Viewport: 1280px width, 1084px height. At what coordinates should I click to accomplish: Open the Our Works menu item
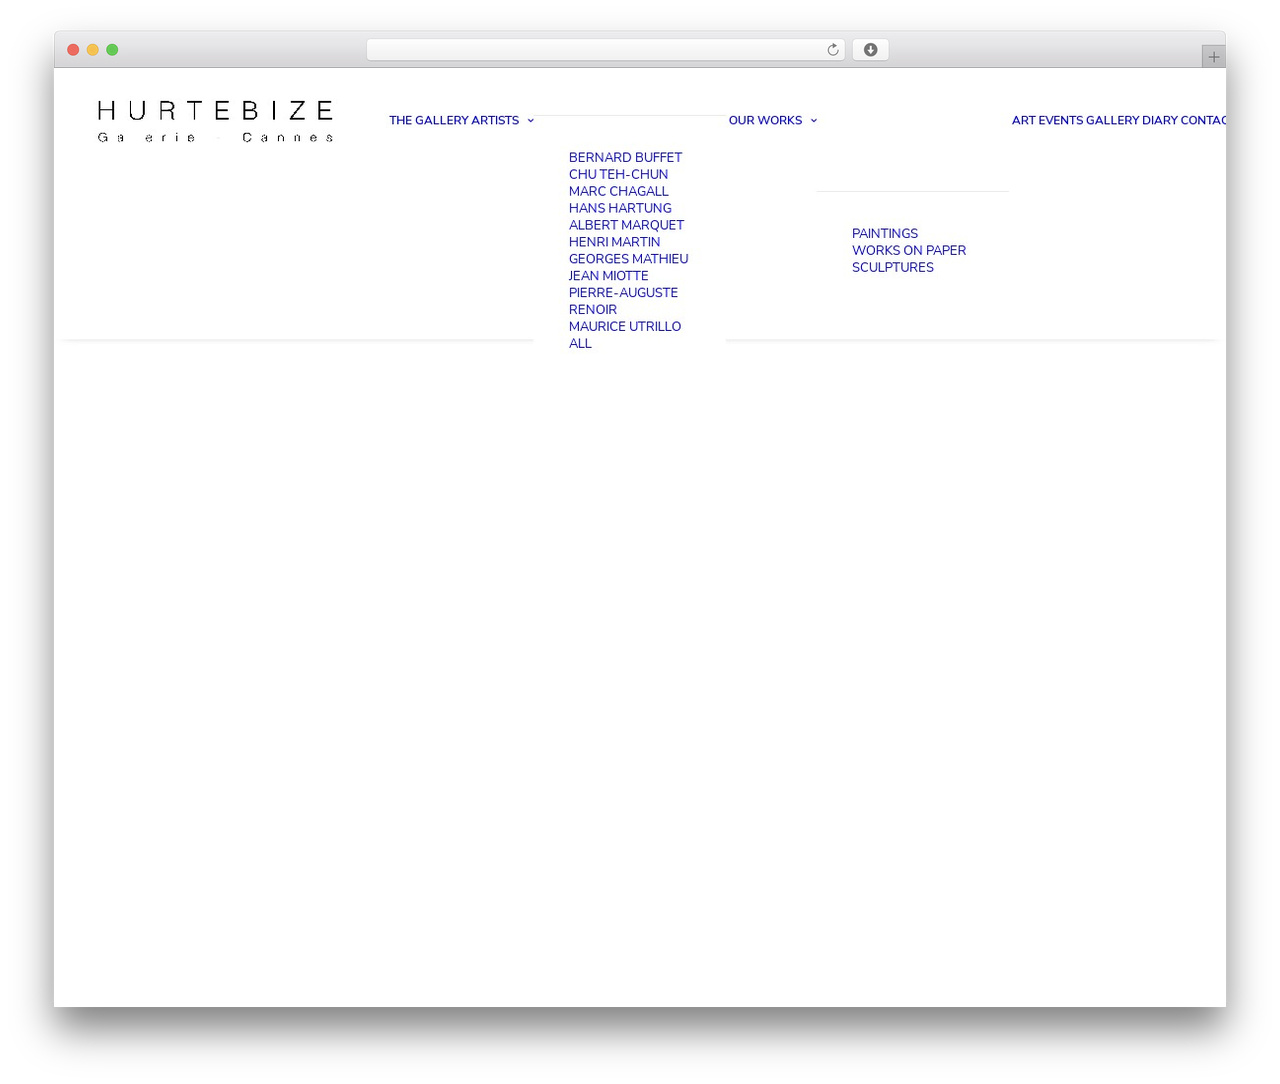[x=765, y=120]
